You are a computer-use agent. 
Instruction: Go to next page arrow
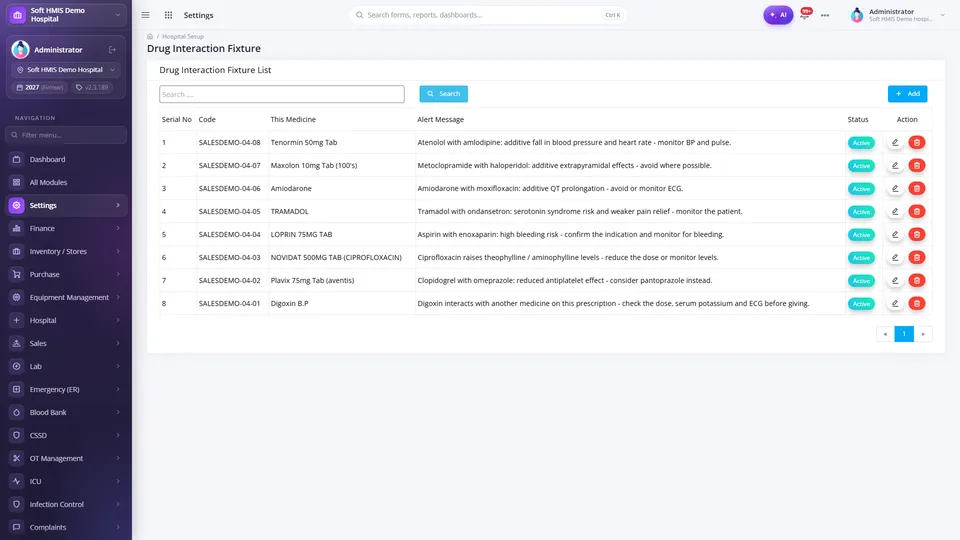pyautogui.click(x=923, y=334)
